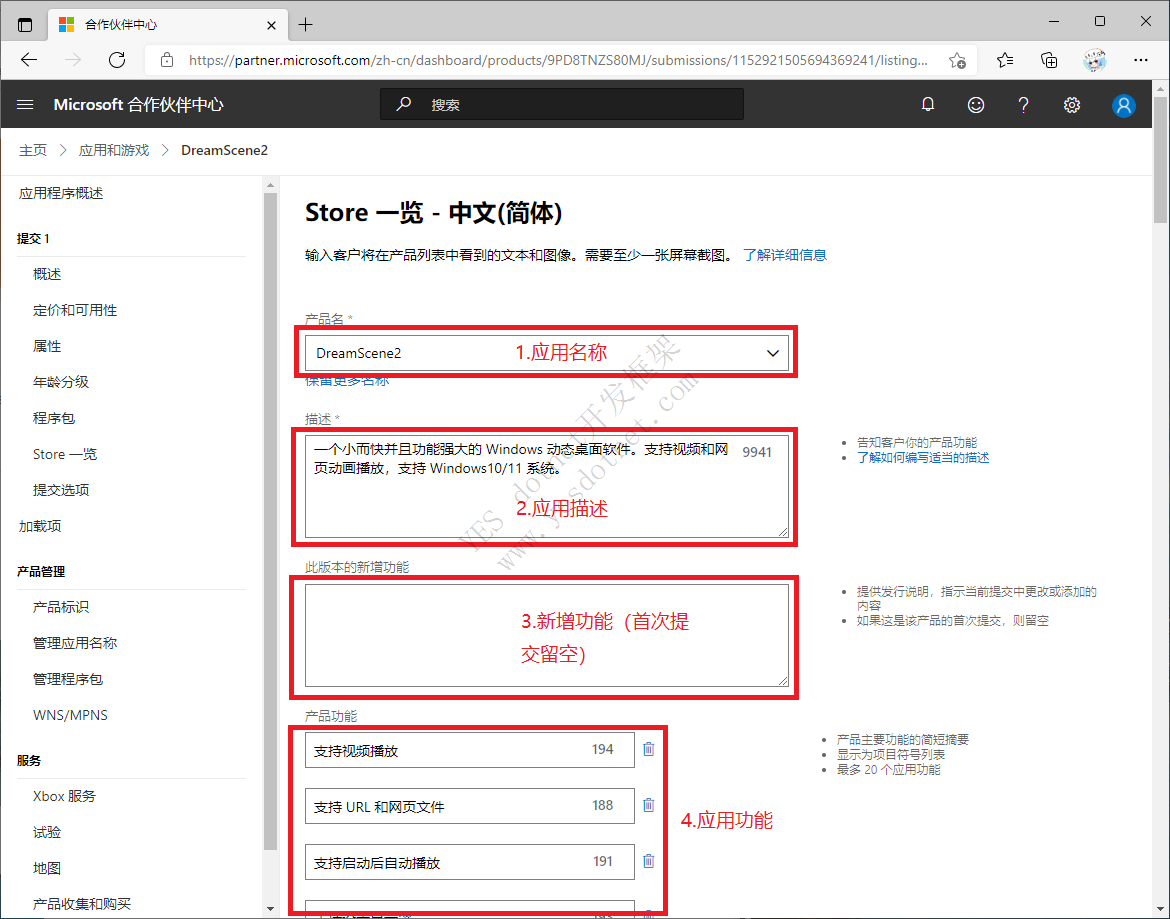Select Store 一览 in the sidebar
Viewport: 1170px width, 919px height.
point(65,454)
